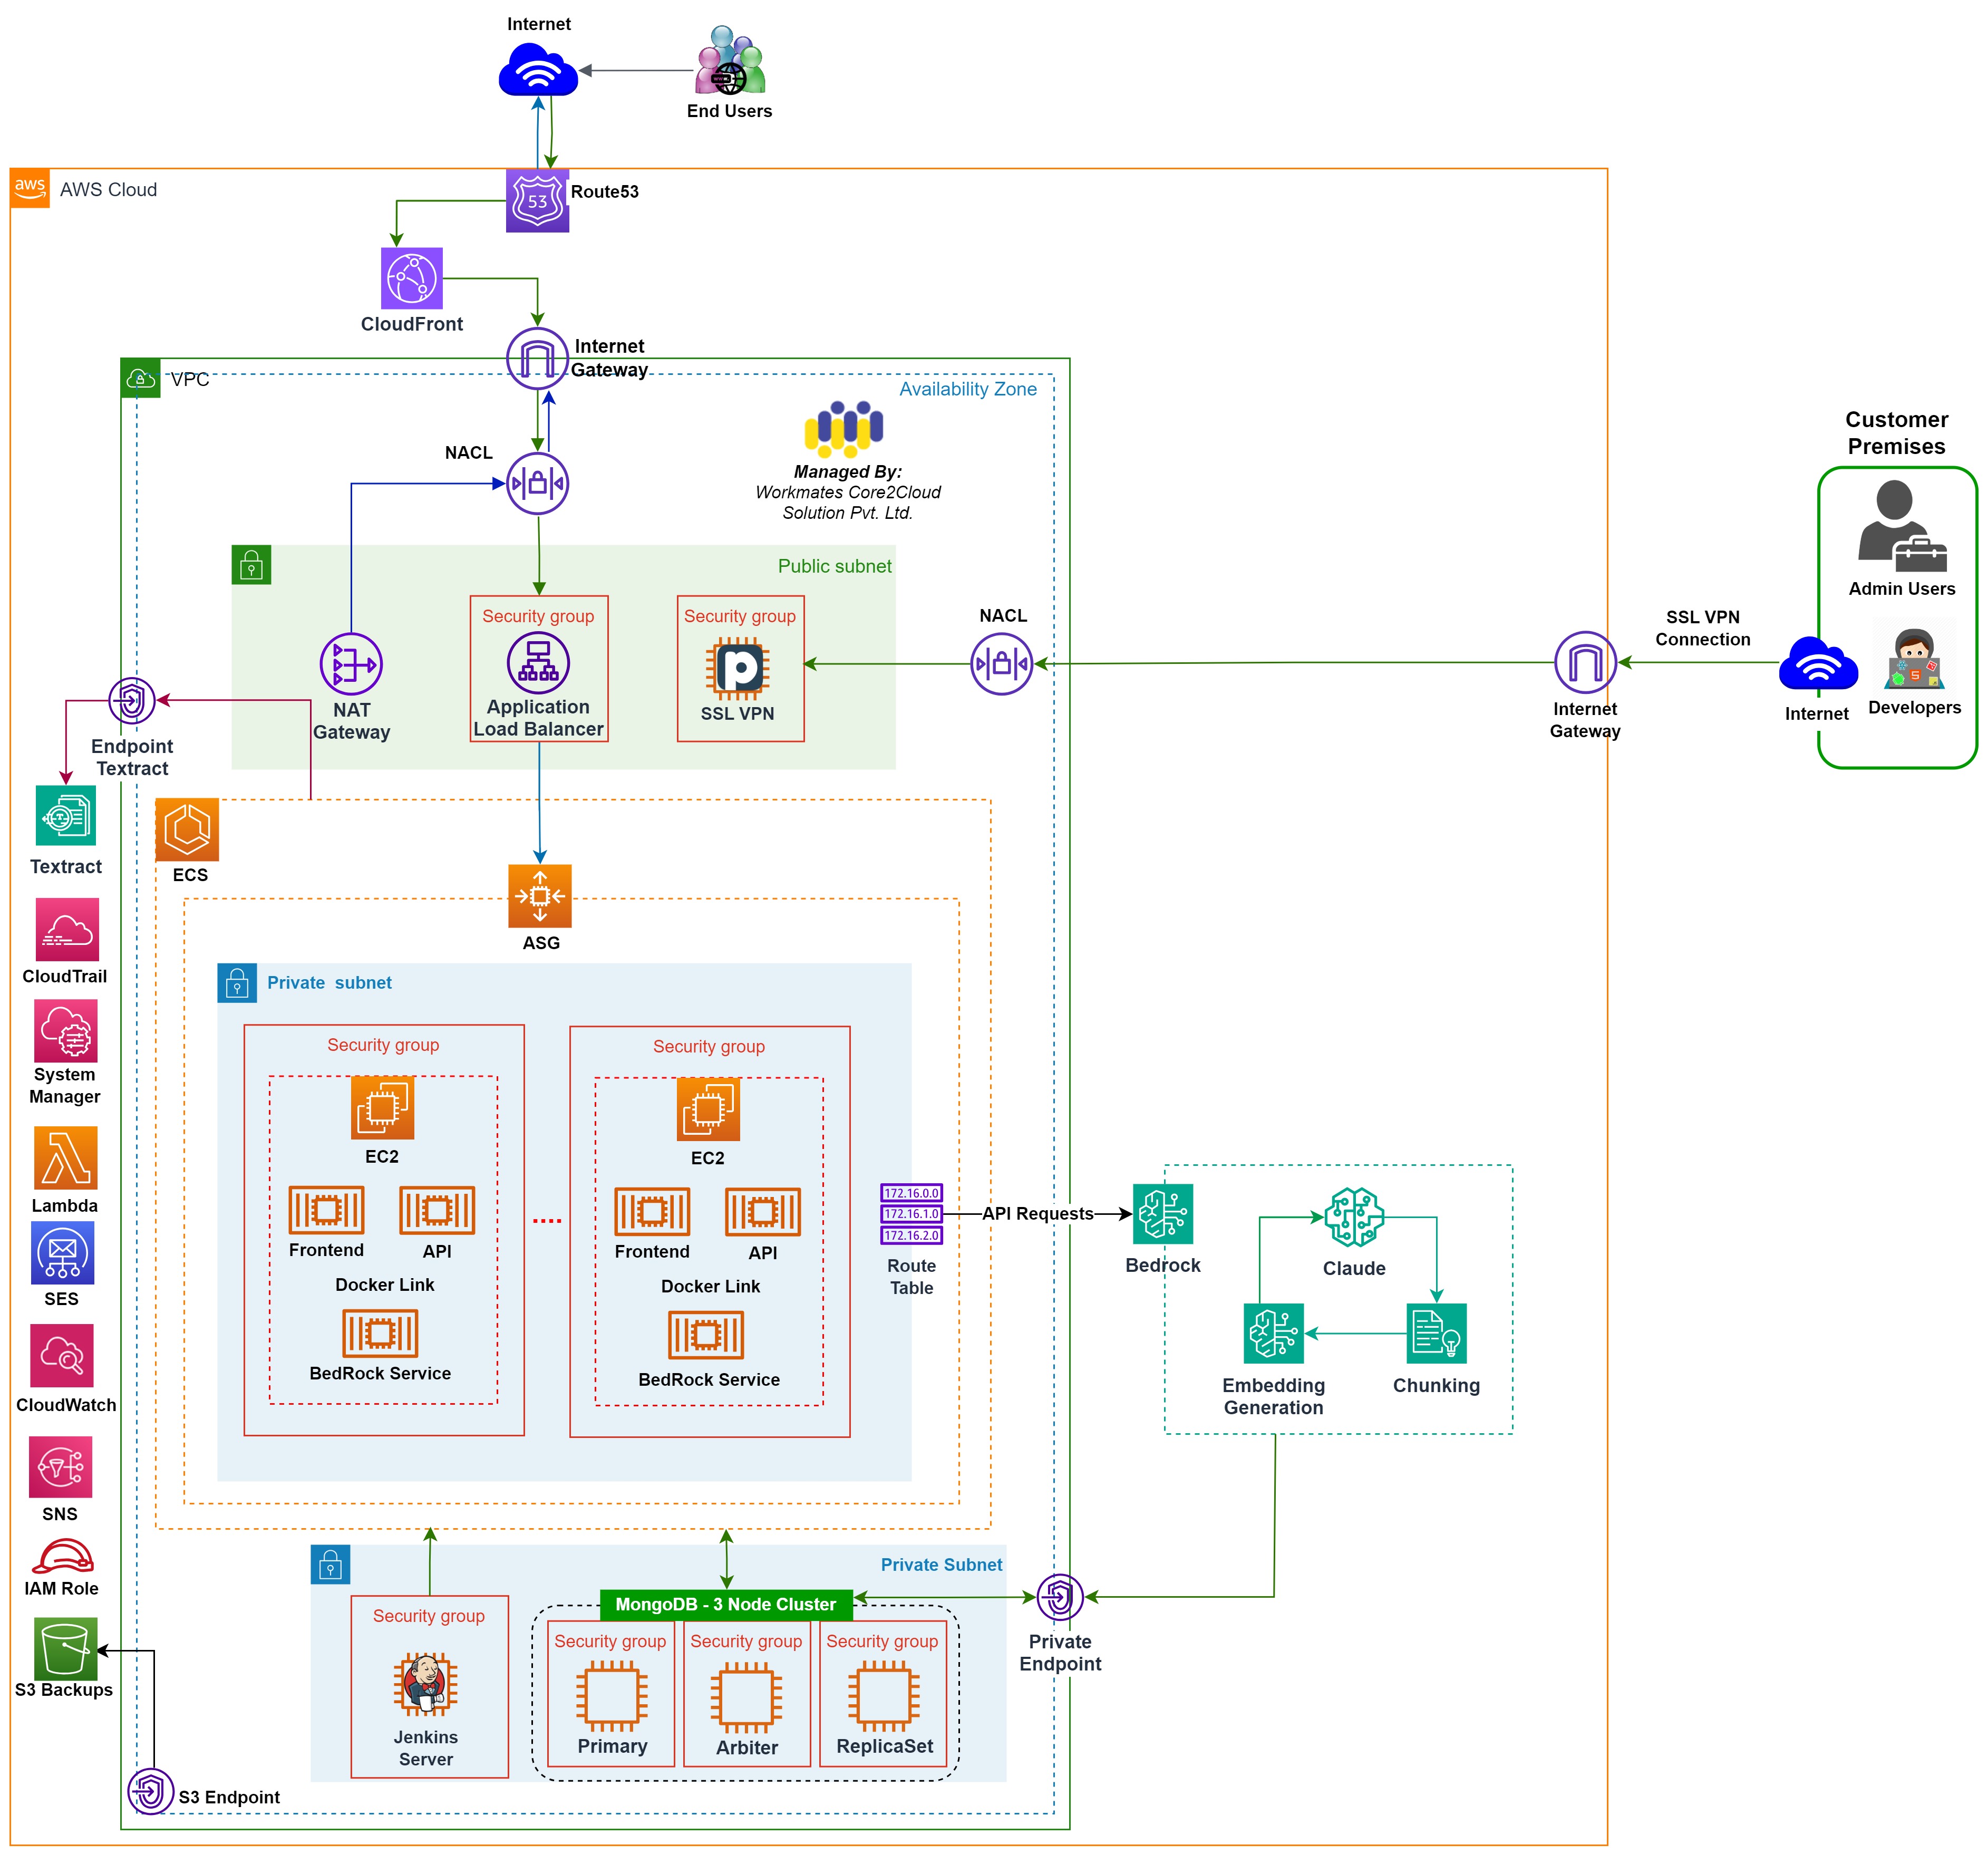This screenshot has width=1988, height=1854.
Task: Select the ReplicaSet node icon
Action: (884, 1696)
